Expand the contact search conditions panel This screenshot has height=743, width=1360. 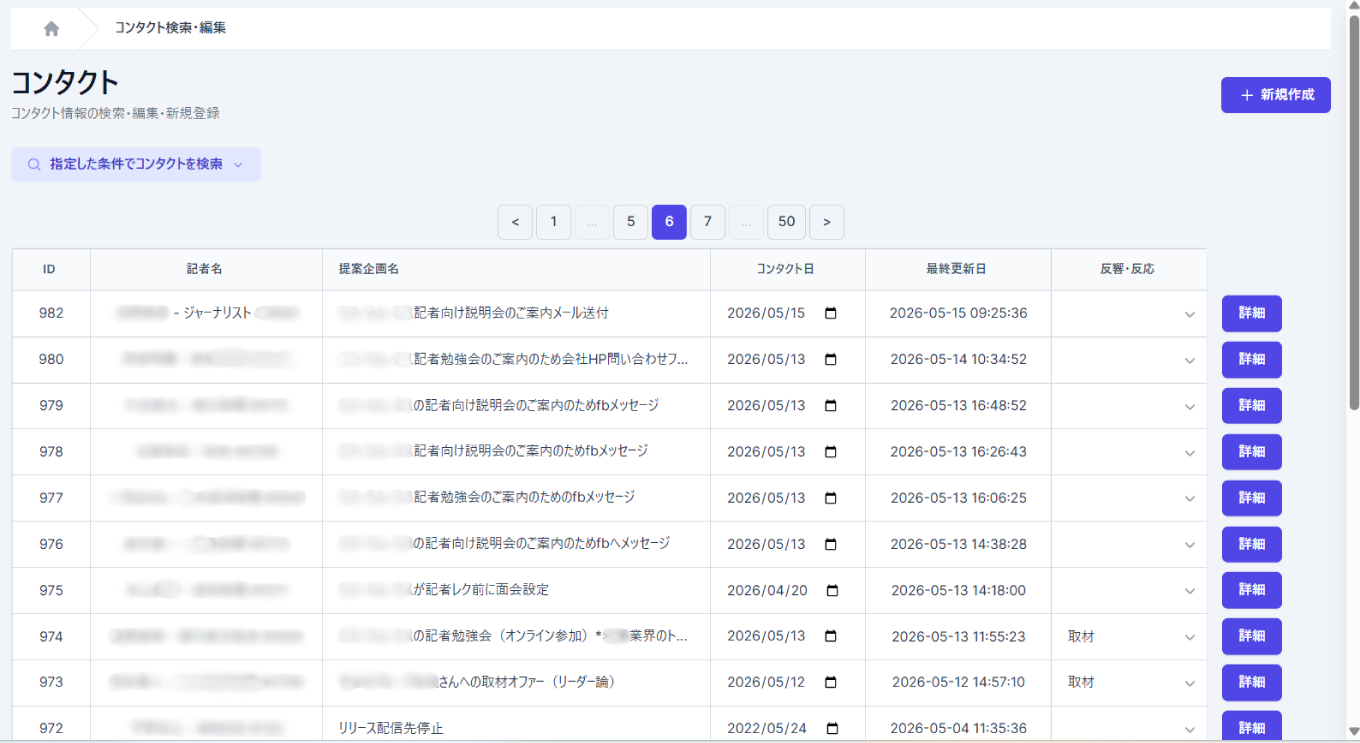tap(136, 164)
